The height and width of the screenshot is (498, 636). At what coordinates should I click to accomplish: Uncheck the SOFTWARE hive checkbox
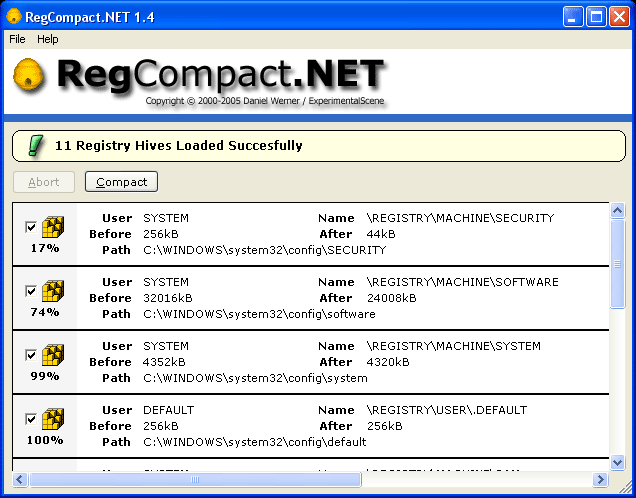point(31,291)
